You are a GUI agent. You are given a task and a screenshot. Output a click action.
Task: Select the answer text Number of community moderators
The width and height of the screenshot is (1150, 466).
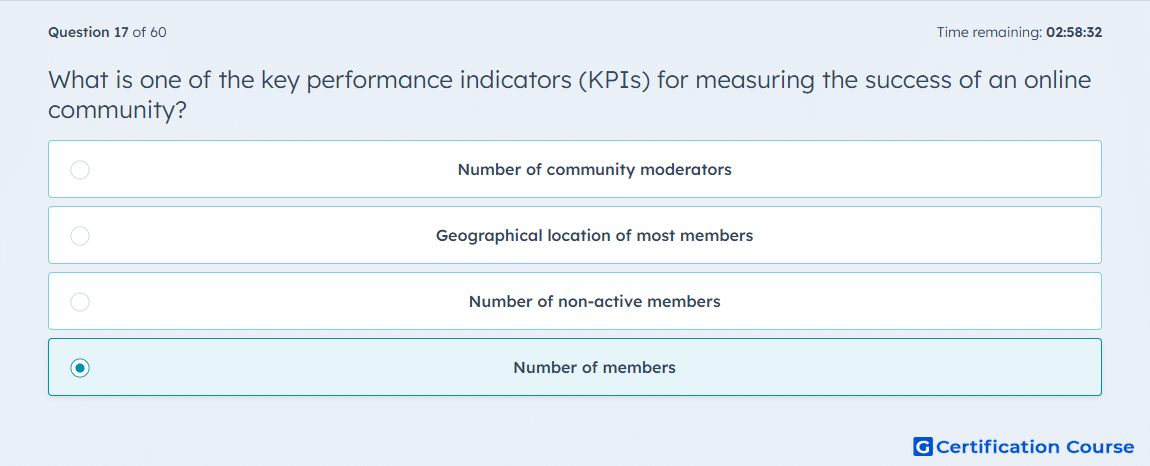594,170
